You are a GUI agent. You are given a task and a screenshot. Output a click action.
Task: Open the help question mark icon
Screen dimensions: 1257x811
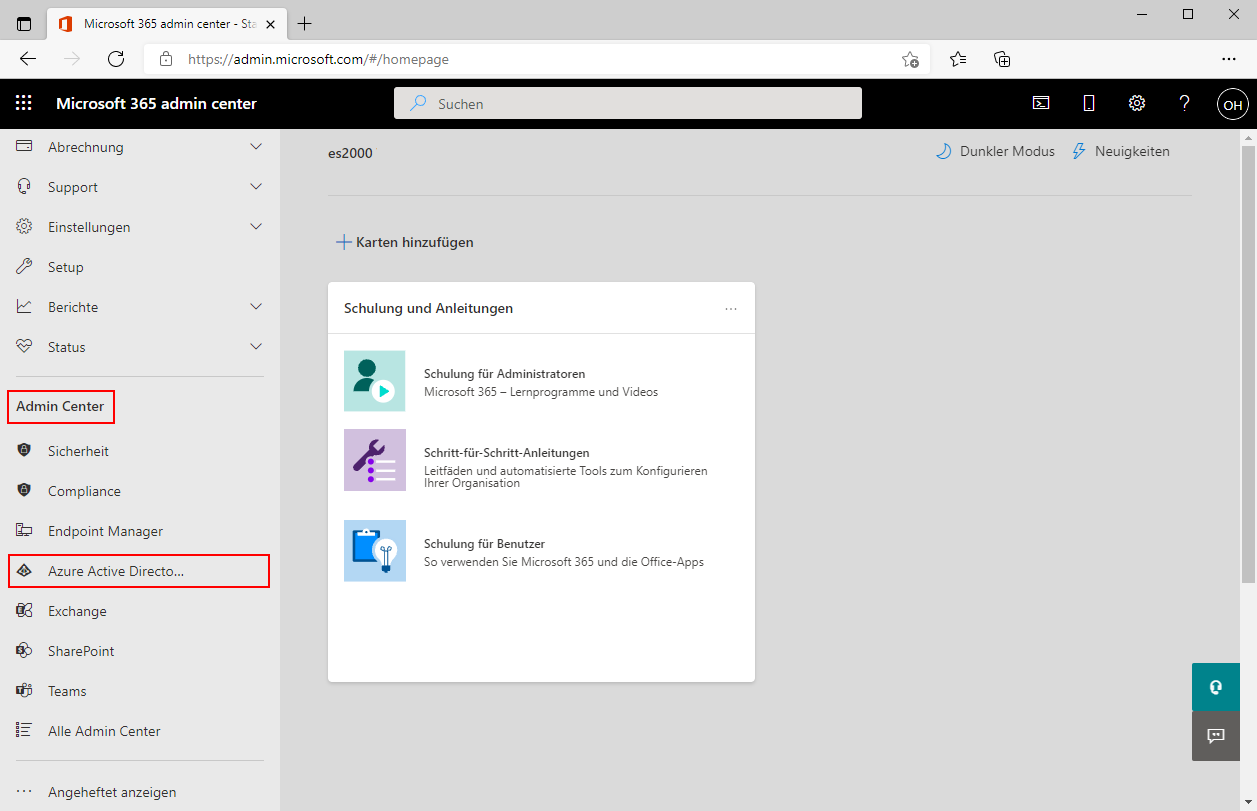point(1185,103)
